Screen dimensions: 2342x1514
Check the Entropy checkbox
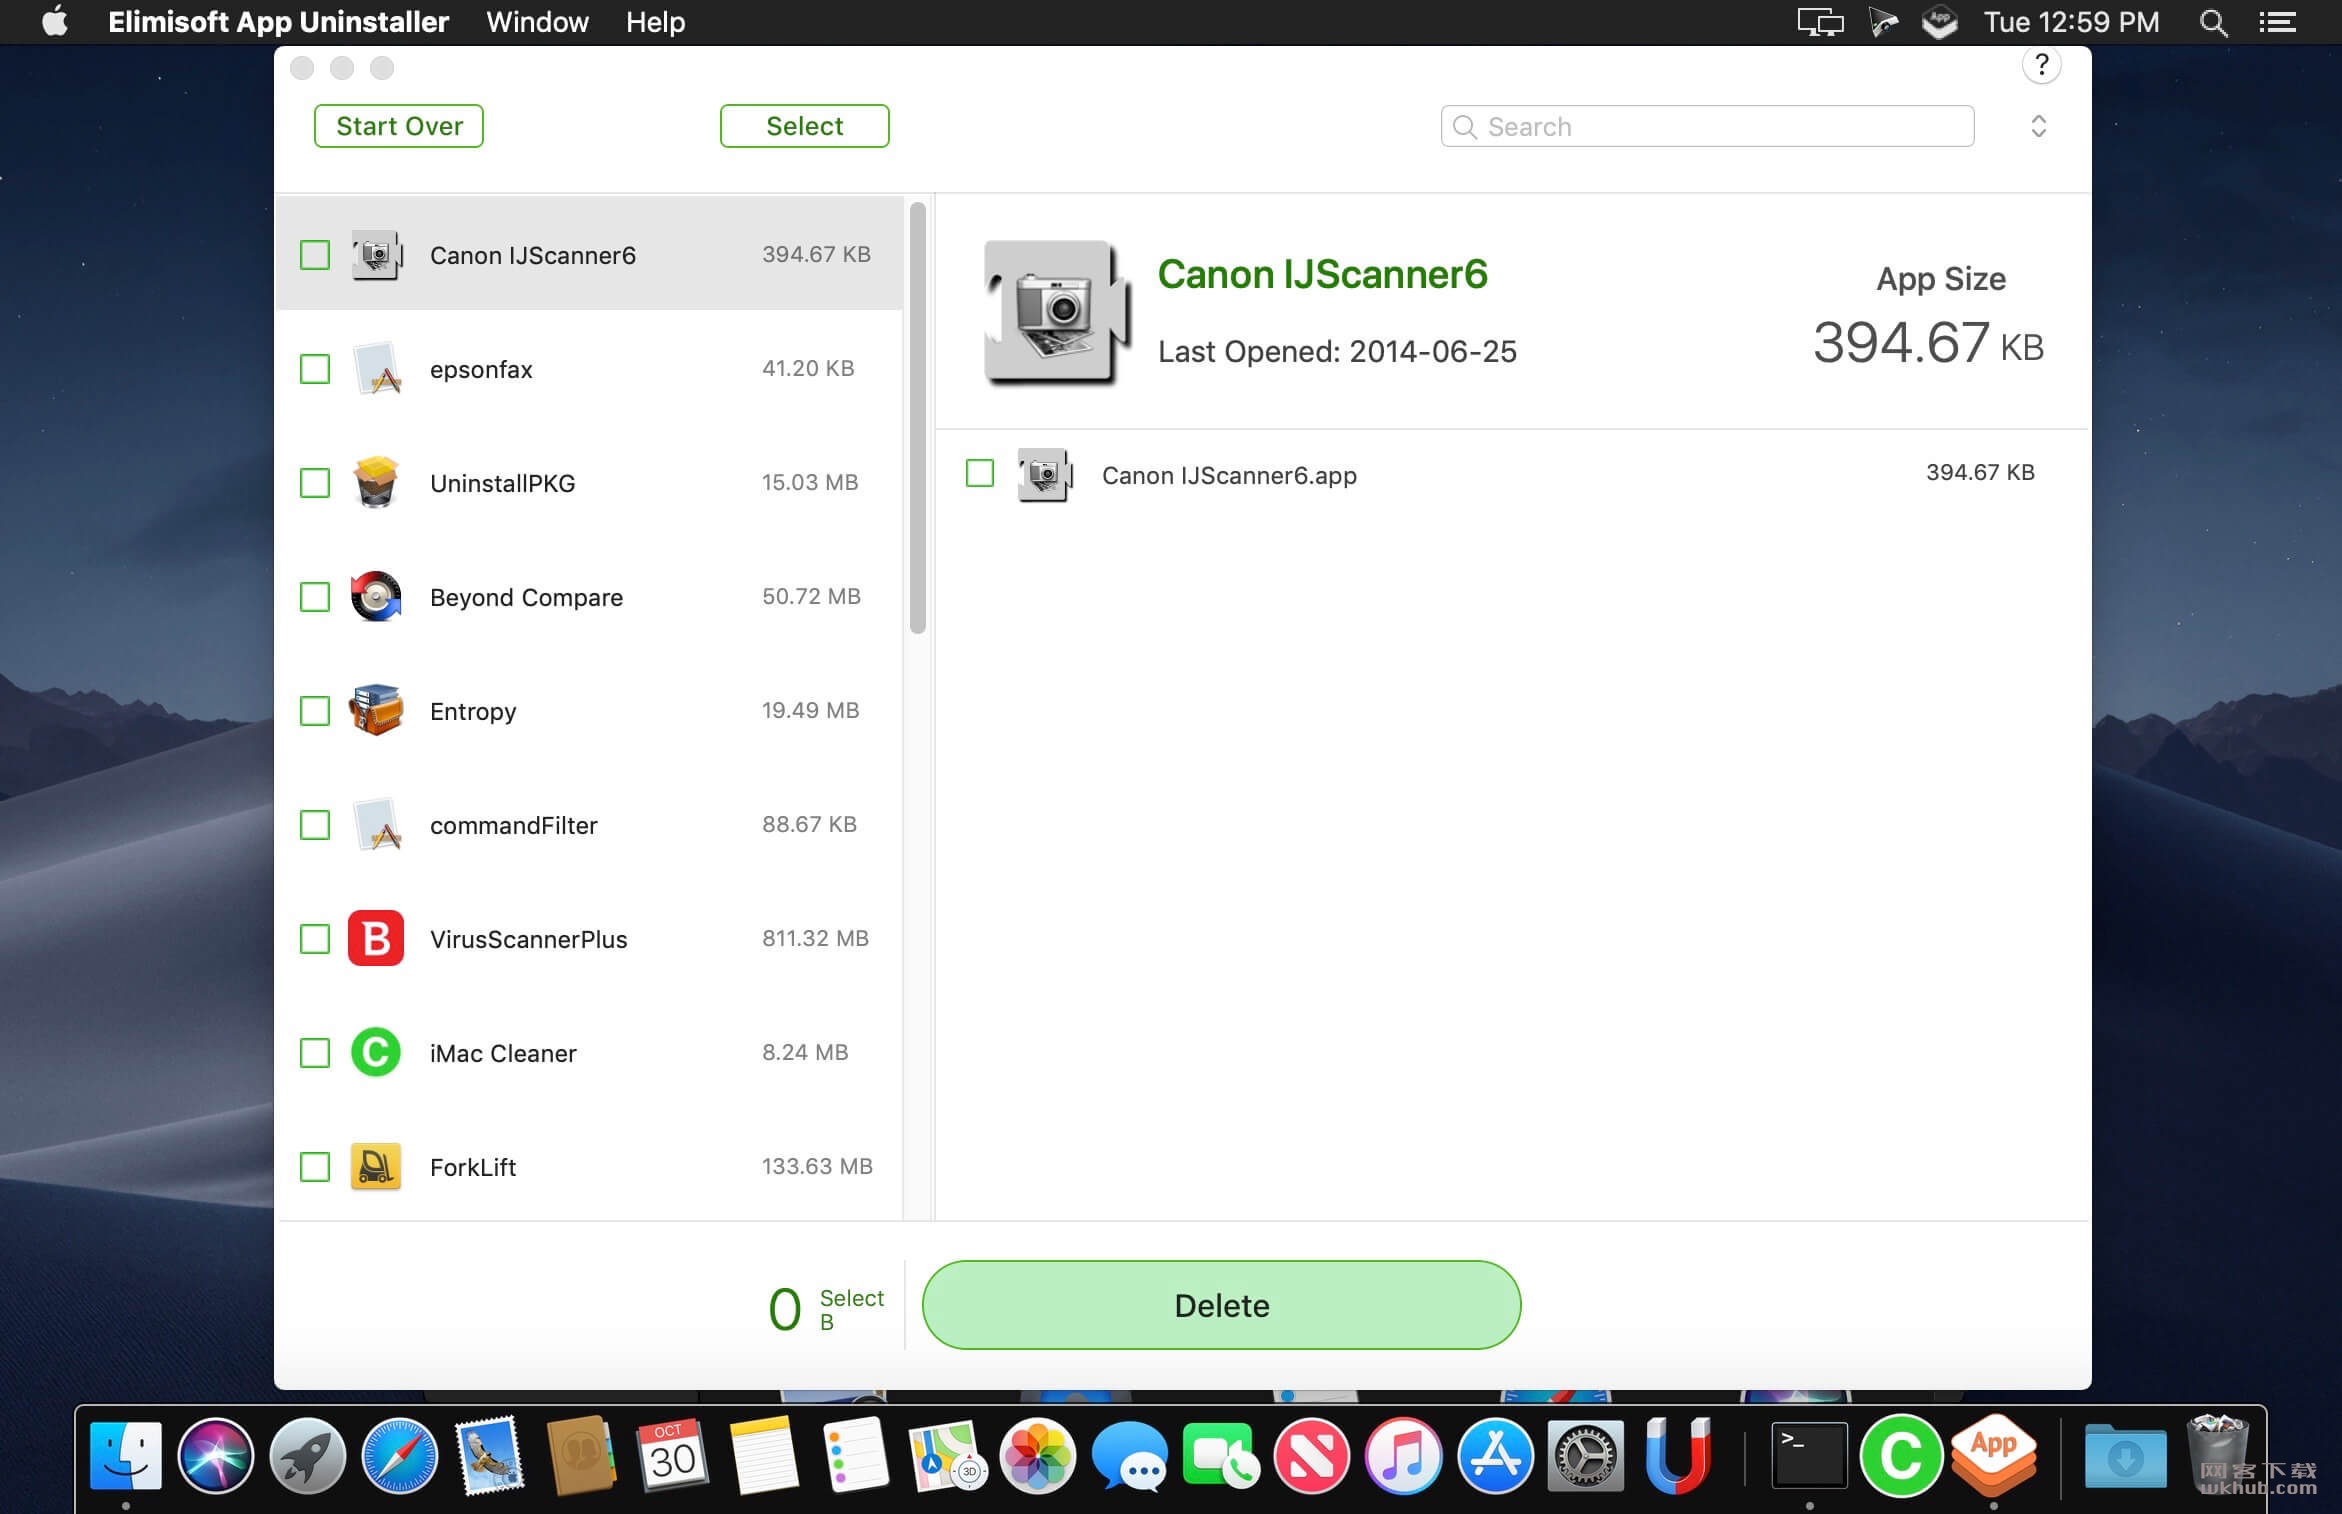point(315,711)
